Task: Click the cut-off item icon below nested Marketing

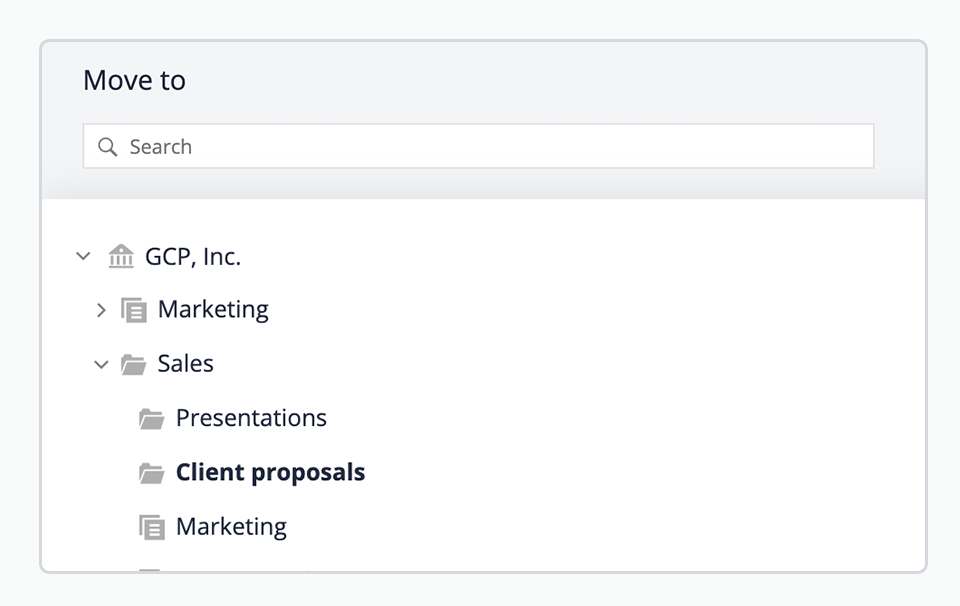Action: pyautogui.click(x=149, y=570)
